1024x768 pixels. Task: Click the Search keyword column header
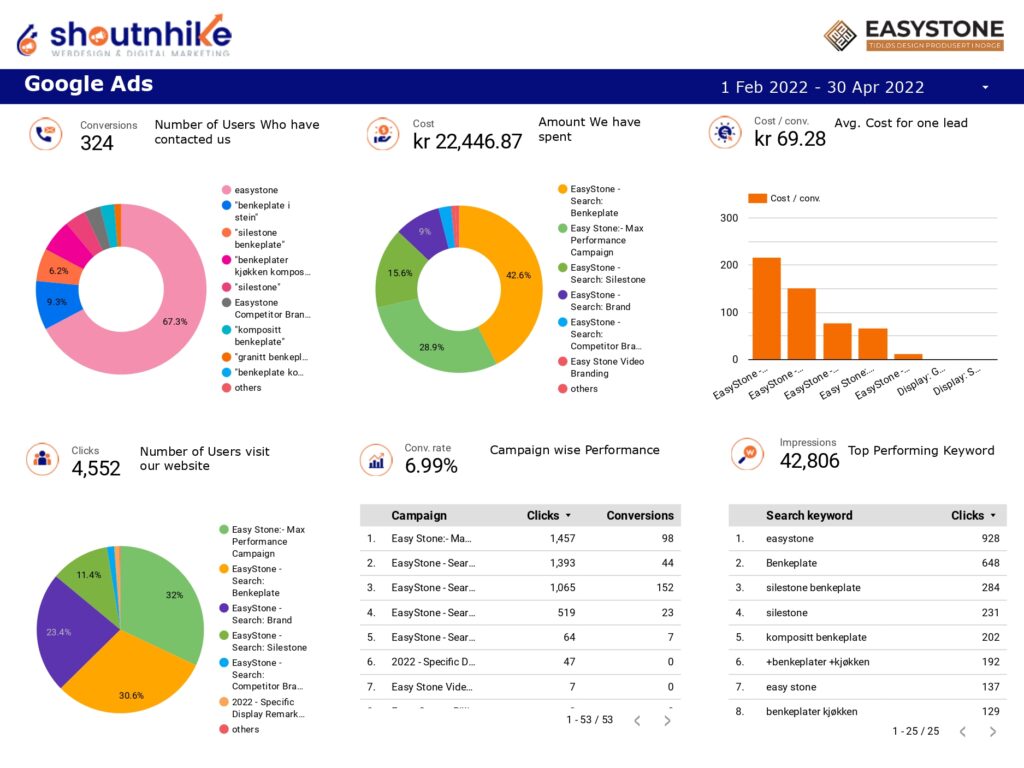pyautogui.click(x=809, y=516)
